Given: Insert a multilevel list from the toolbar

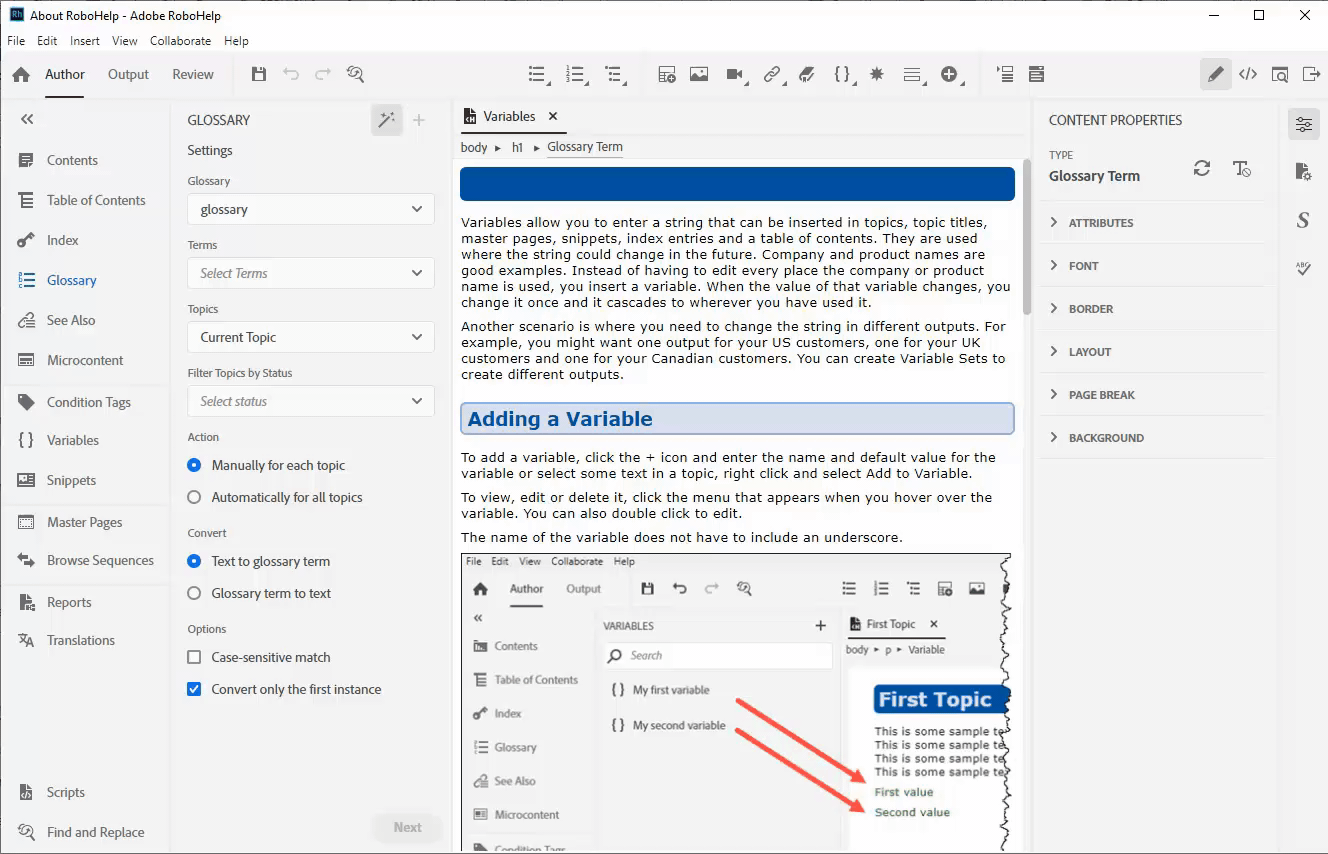Looking at the screenshot, I should 614,74.
